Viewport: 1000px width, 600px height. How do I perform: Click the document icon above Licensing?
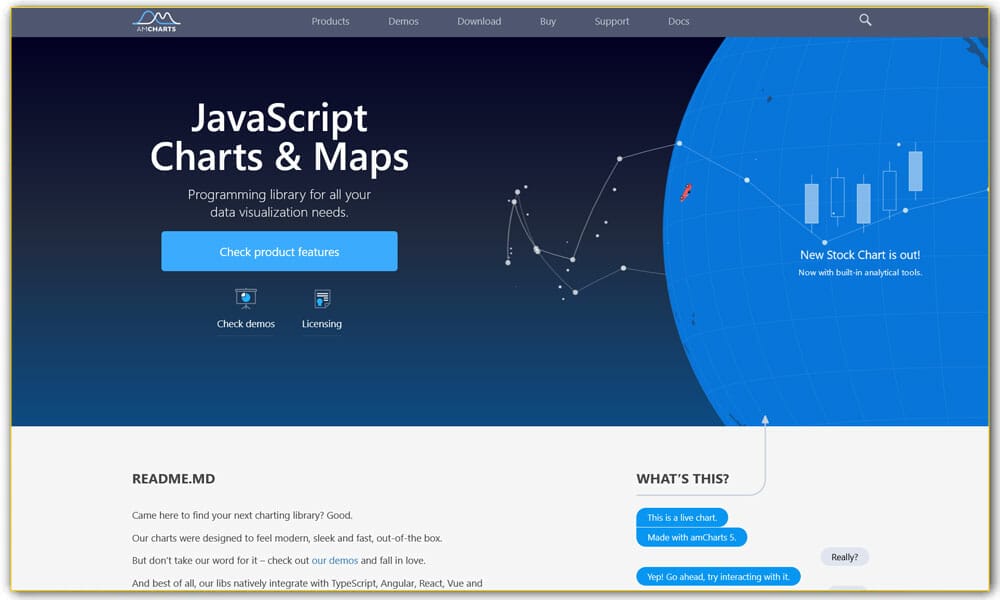tap(322, 298)
